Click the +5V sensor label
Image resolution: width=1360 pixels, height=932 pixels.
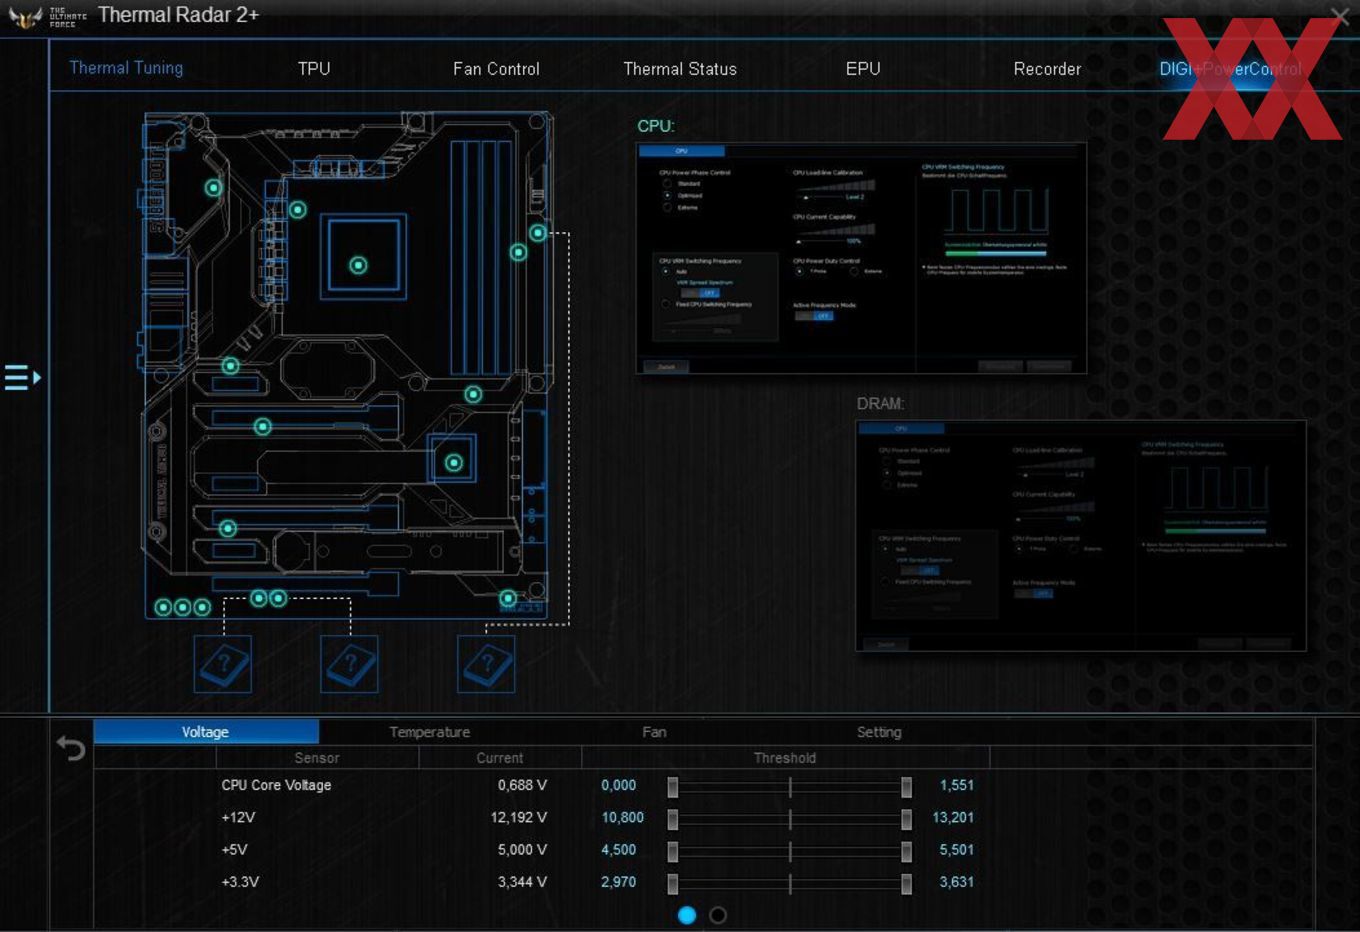[x=234, y=849]
